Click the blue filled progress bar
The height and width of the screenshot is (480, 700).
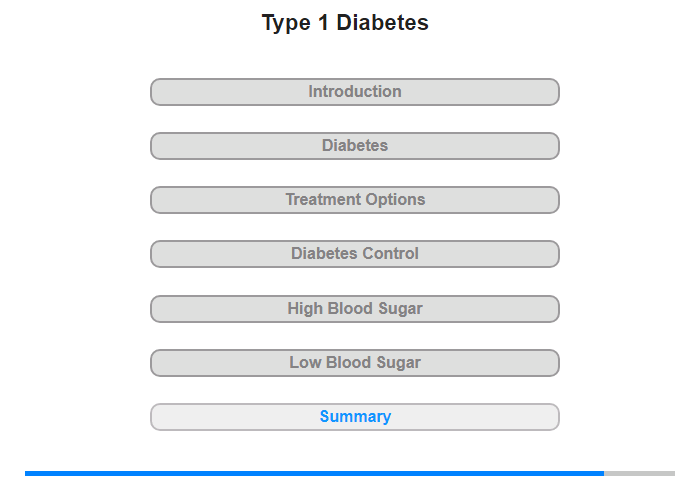[314, 473]
